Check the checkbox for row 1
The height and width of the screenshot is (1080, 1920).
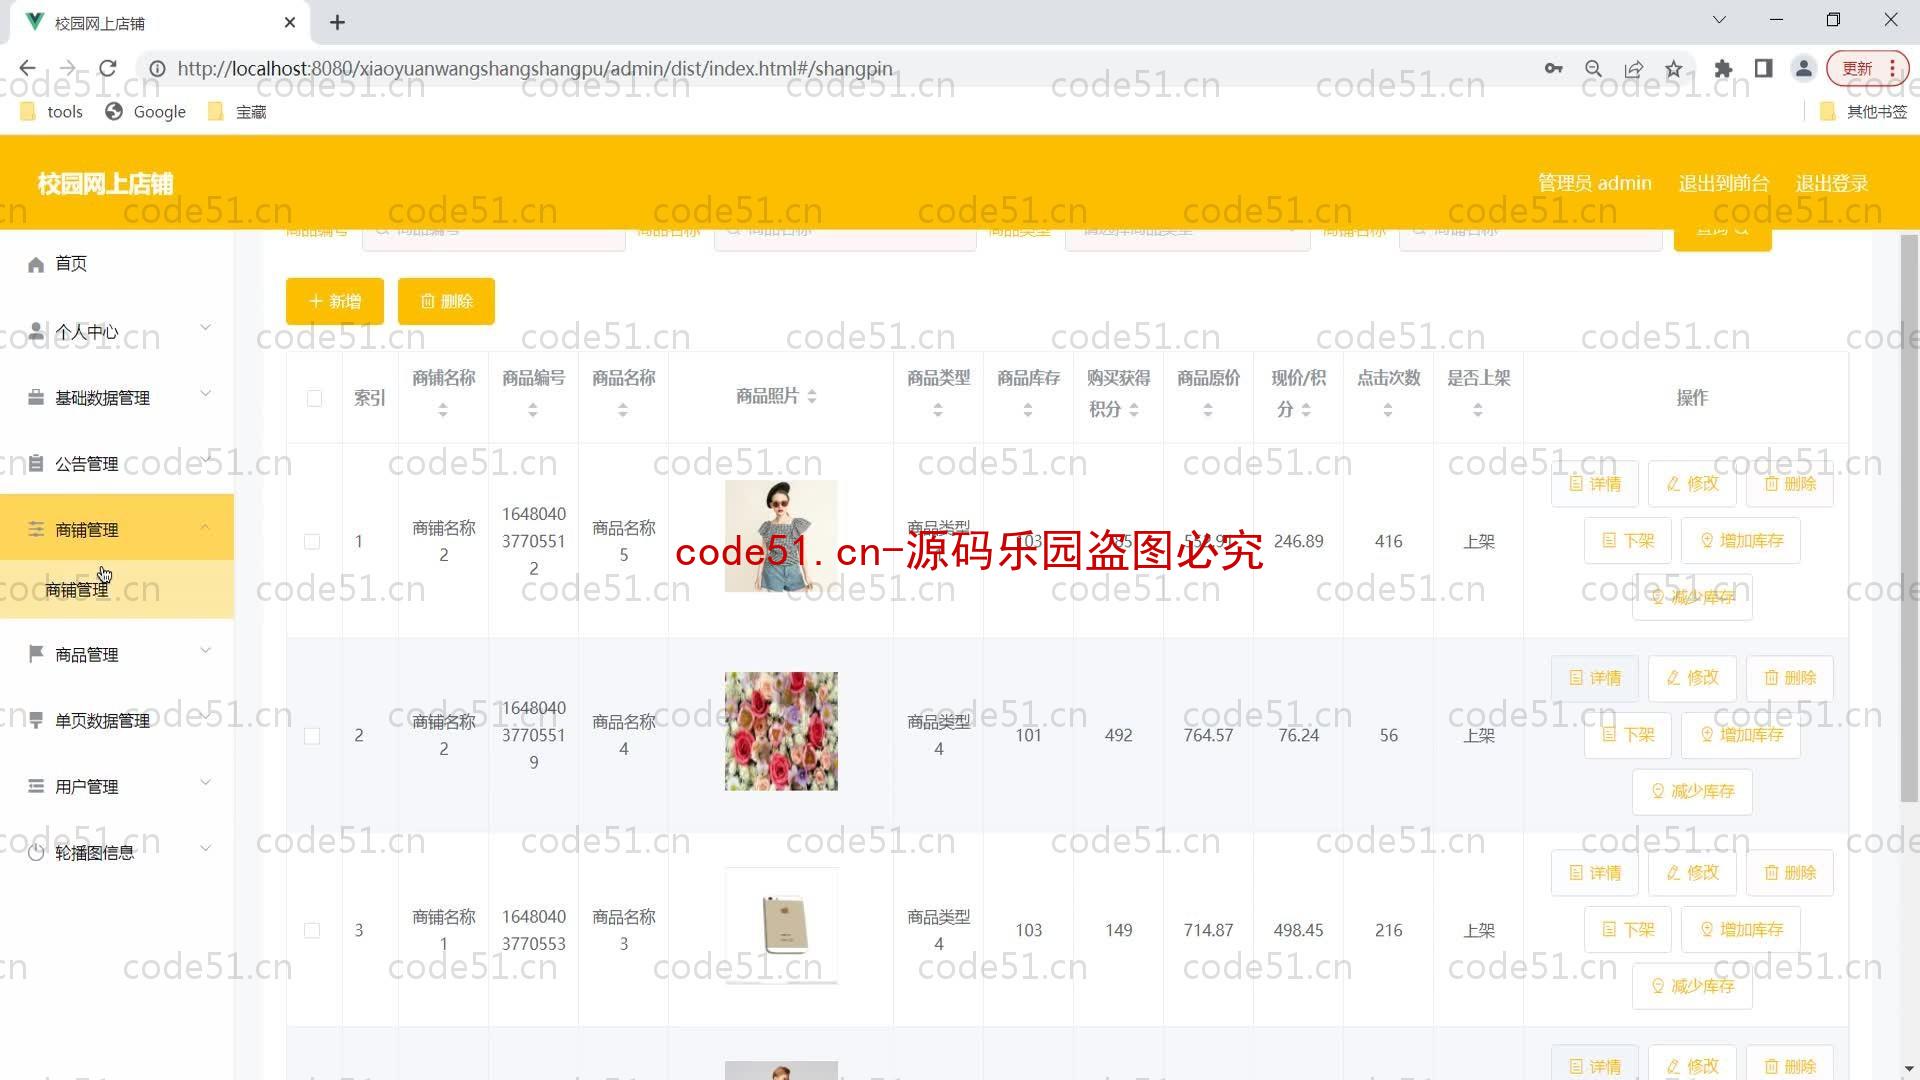tap(312, 541)
